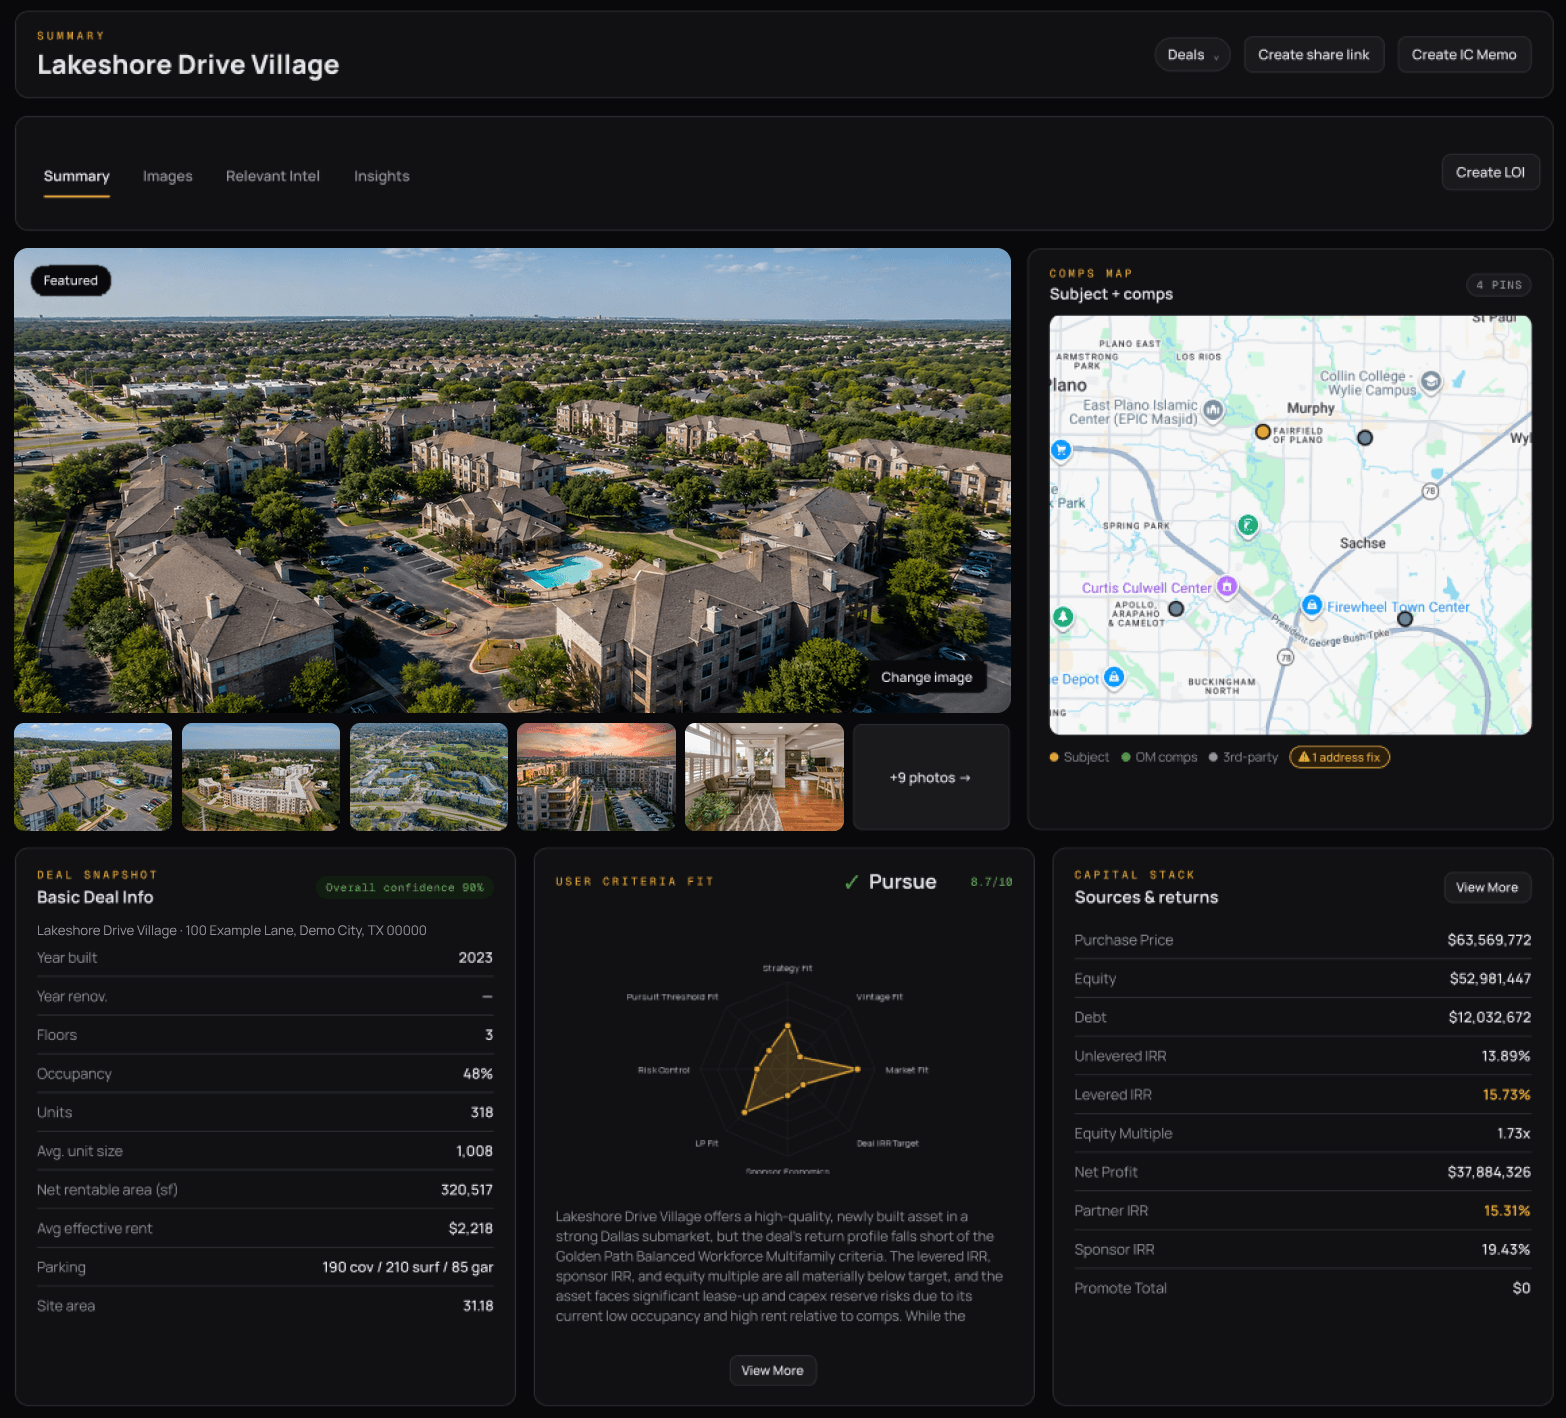Click the green OM comps legend dot
This screenshot has width=1566, height=1418.
[1126, 757]
